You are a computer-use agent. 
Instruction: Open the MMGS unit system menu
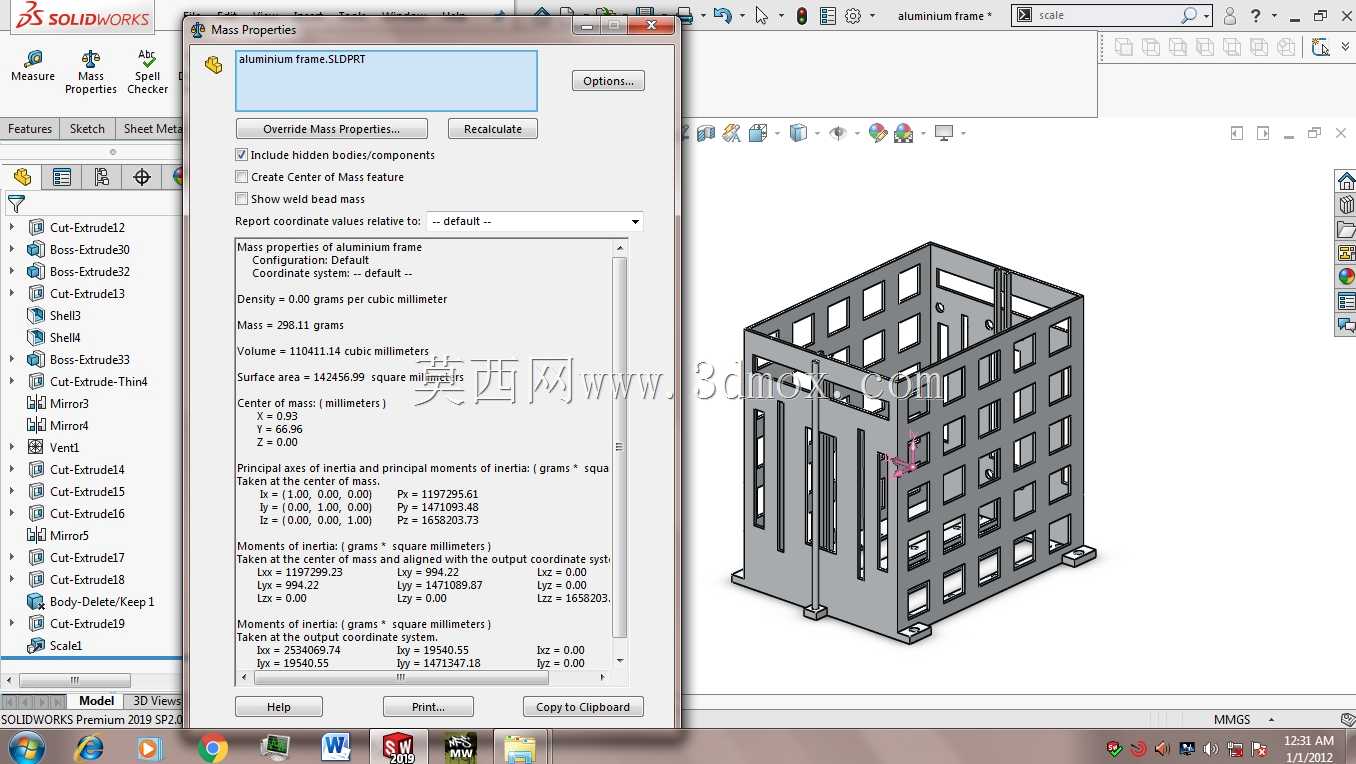[1244, 719]
